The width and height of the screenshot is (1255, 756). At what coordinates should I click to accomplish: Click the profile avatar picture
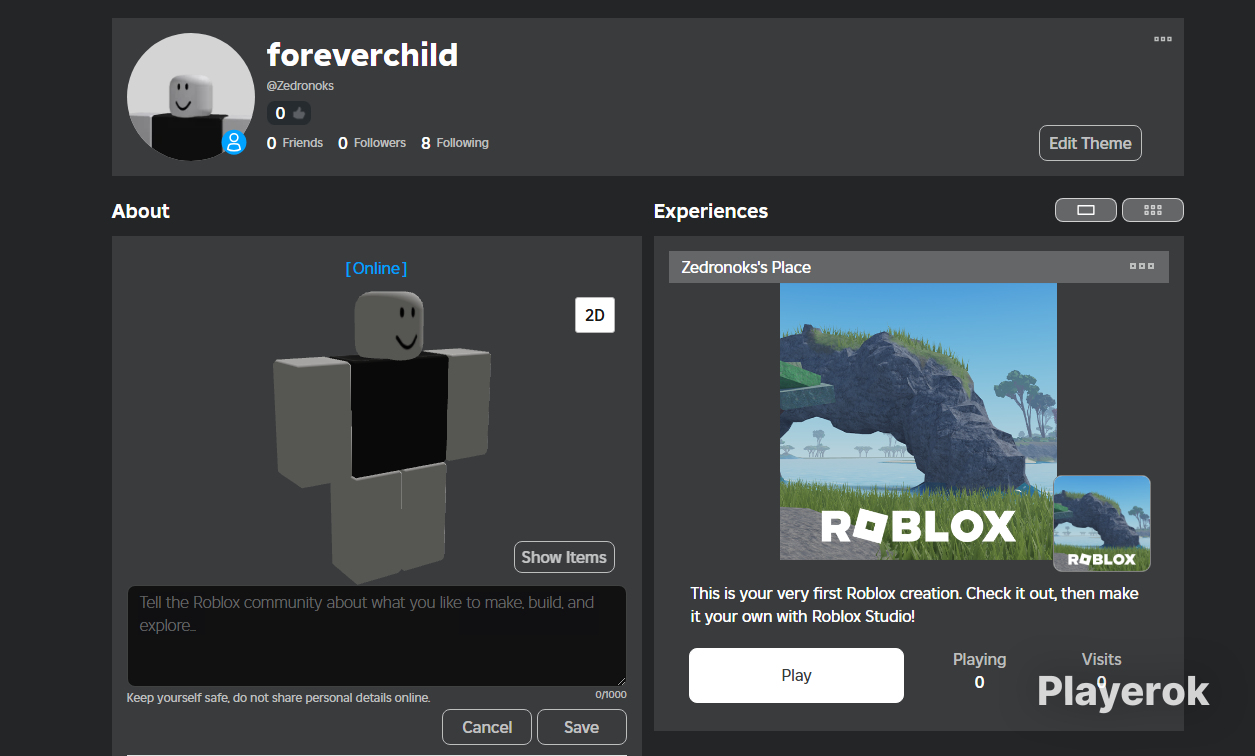(x=190, y=97)
